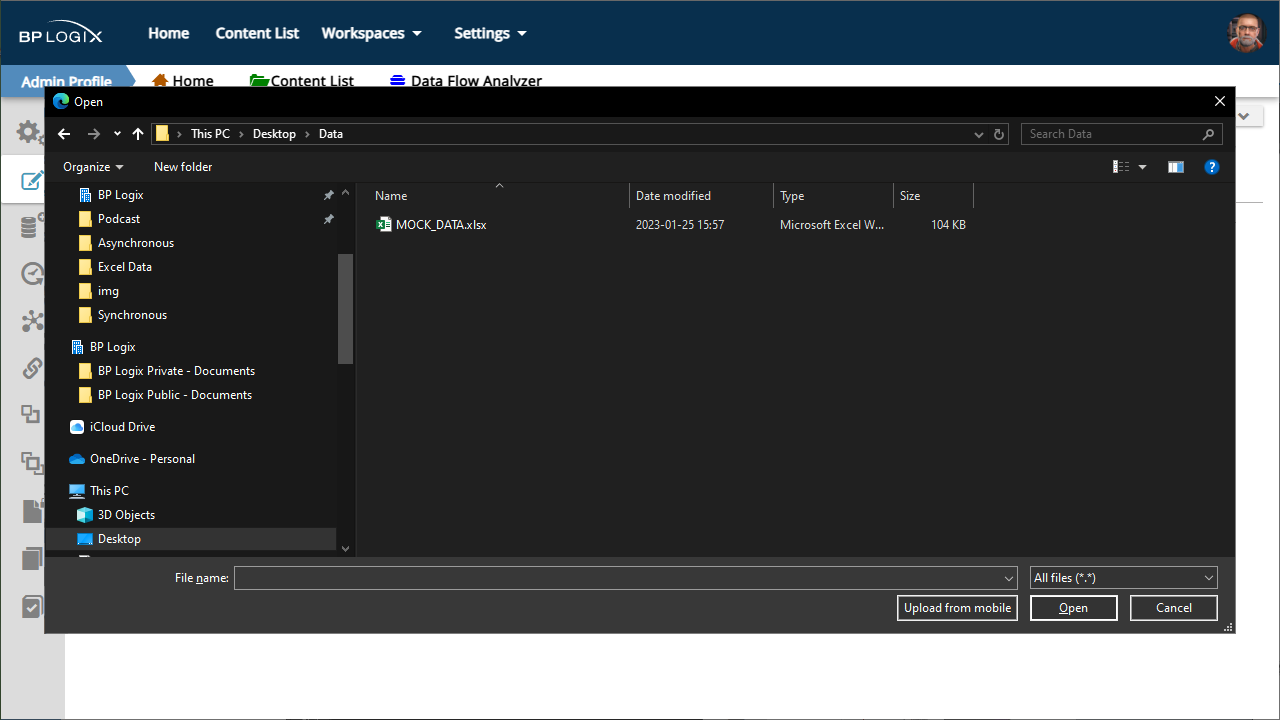Click Upload from mobile button
Screen dimensions: 1280x720
(957, 608)
